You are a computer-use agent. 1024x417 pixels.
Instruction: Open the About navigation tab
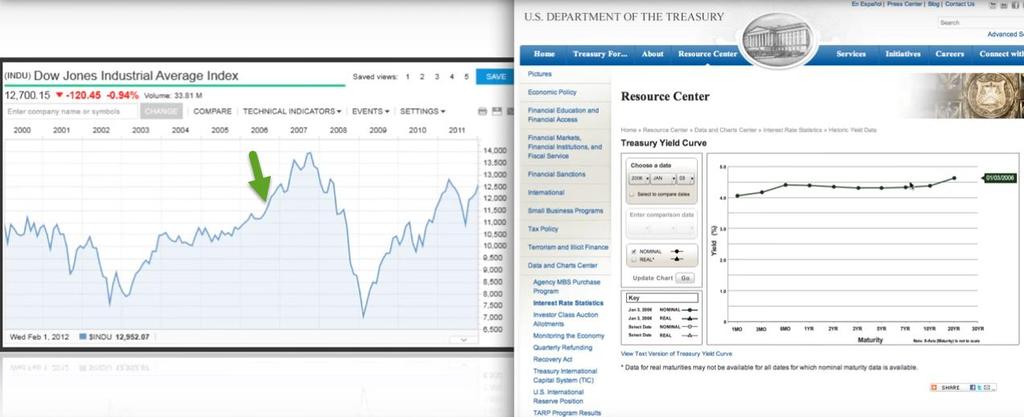652,54
